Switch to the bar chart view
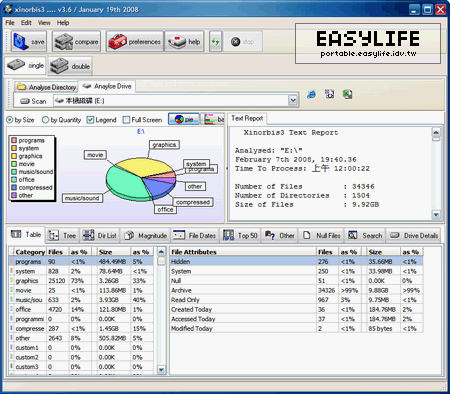 coord(214,119)
